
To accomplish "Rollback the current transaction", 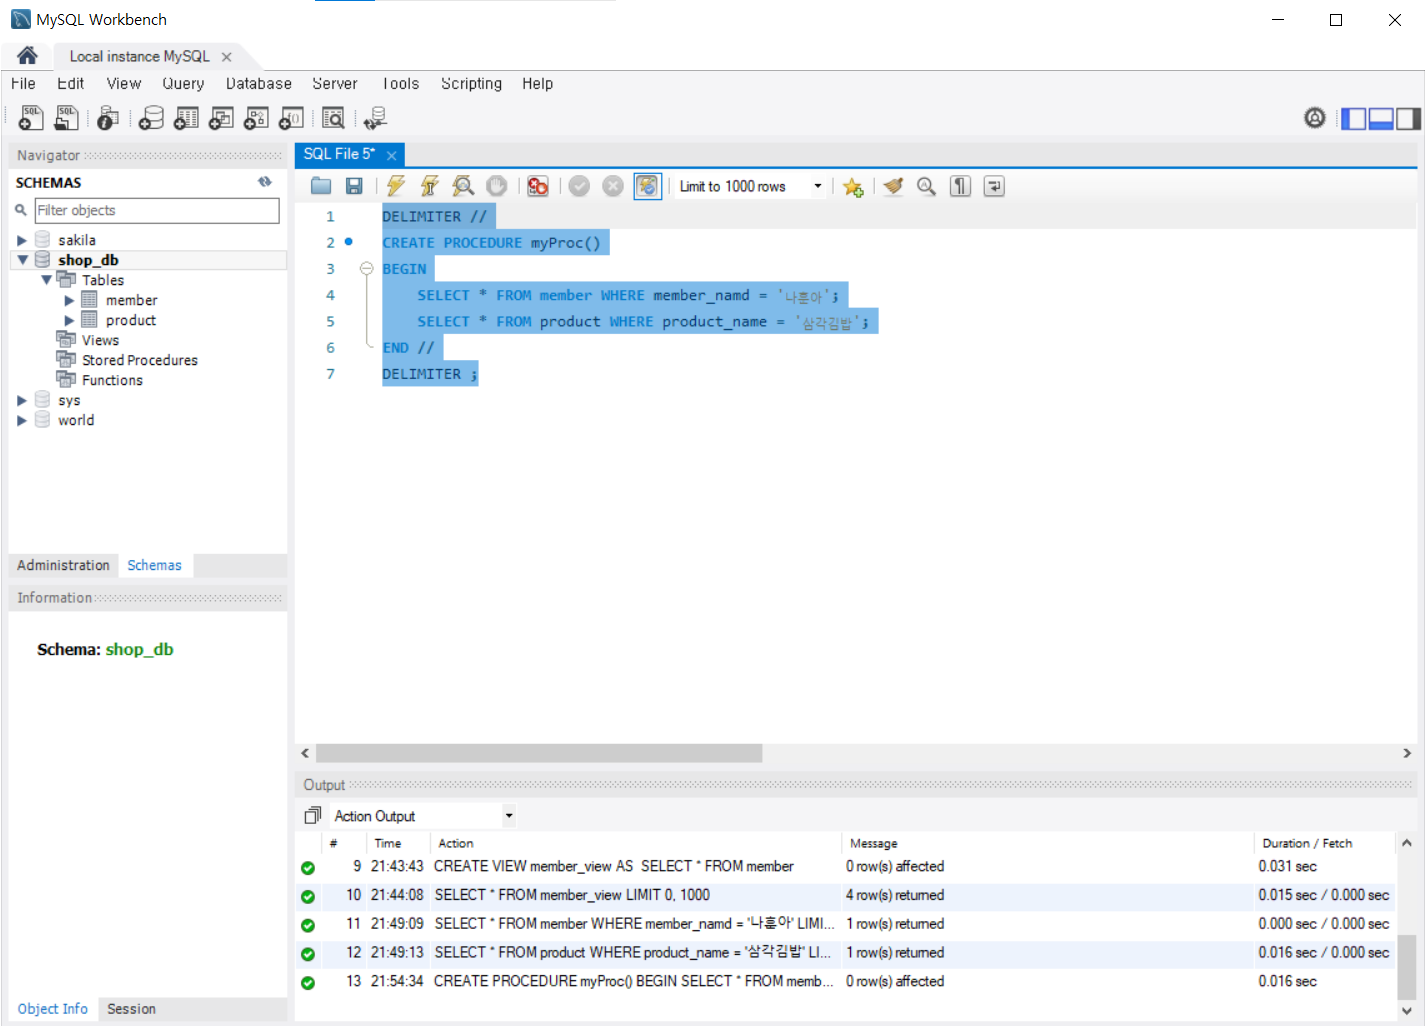I will [x=613, y=186].
